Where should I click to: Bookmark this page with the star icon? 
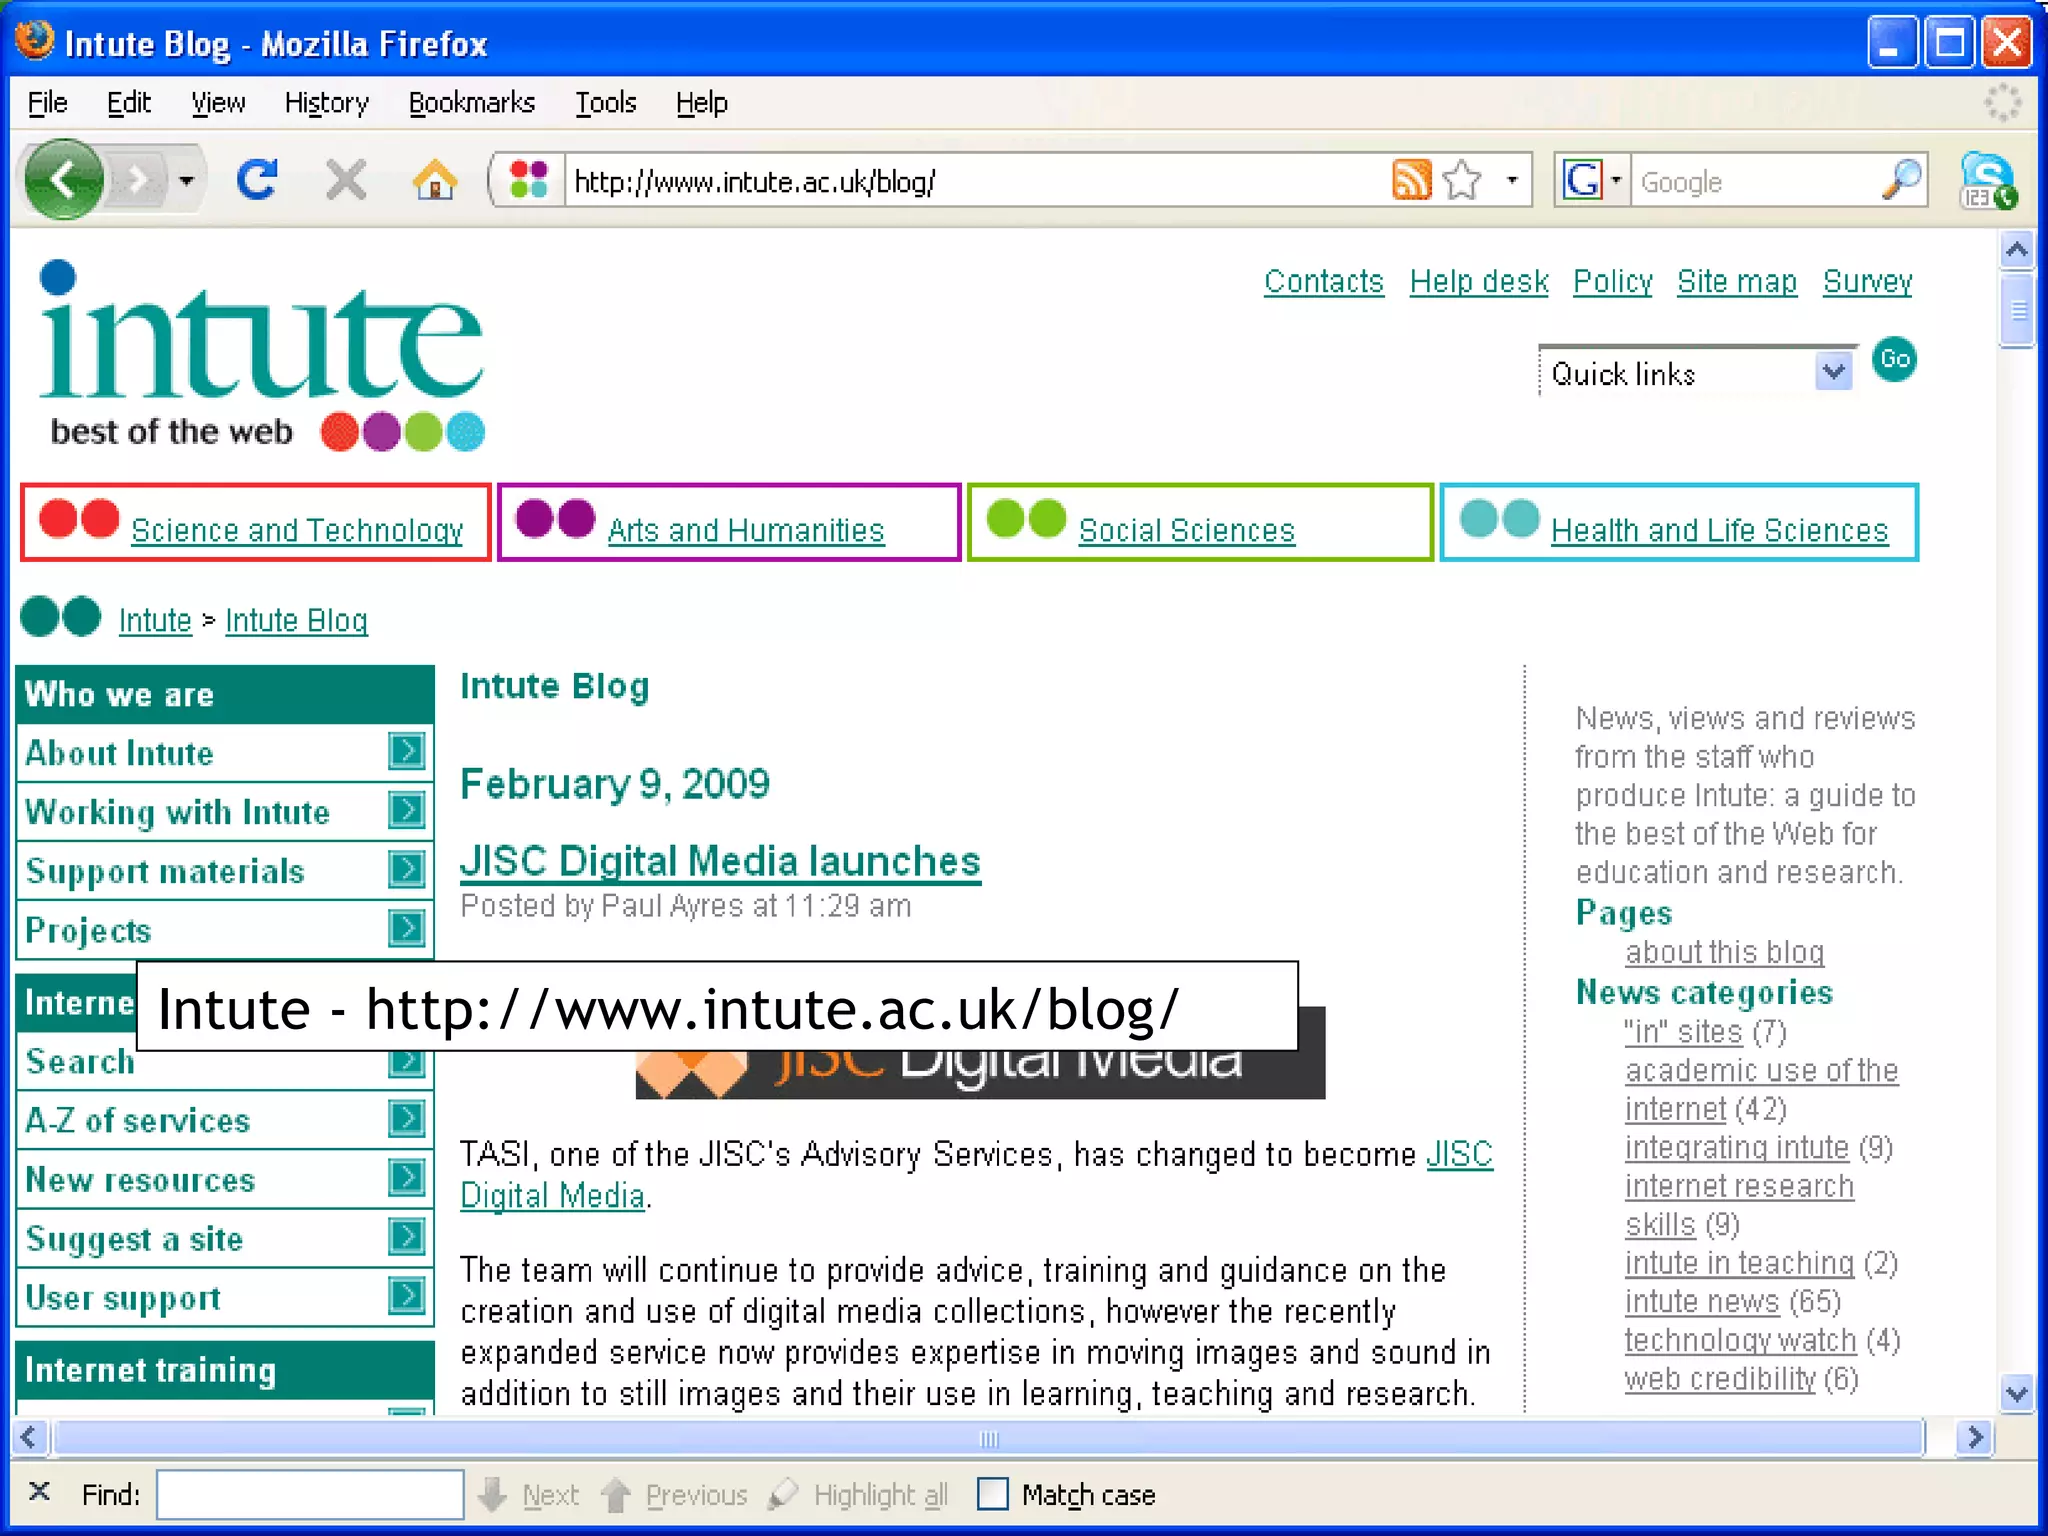1463,181
